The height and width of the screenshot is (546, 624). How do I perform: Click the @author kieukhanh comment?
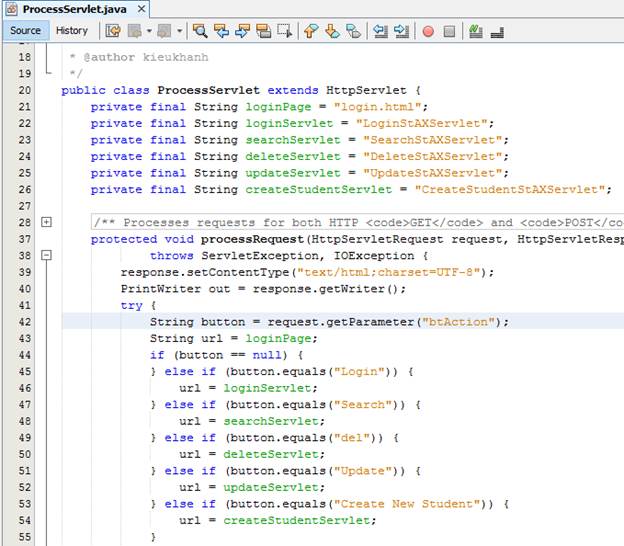coord(146,57)
